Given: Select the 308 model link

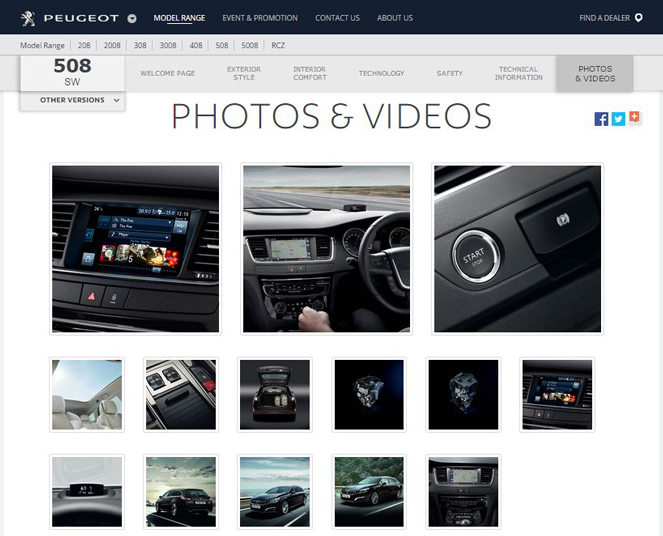Looking at the screenshot, I should pos(140,45).
